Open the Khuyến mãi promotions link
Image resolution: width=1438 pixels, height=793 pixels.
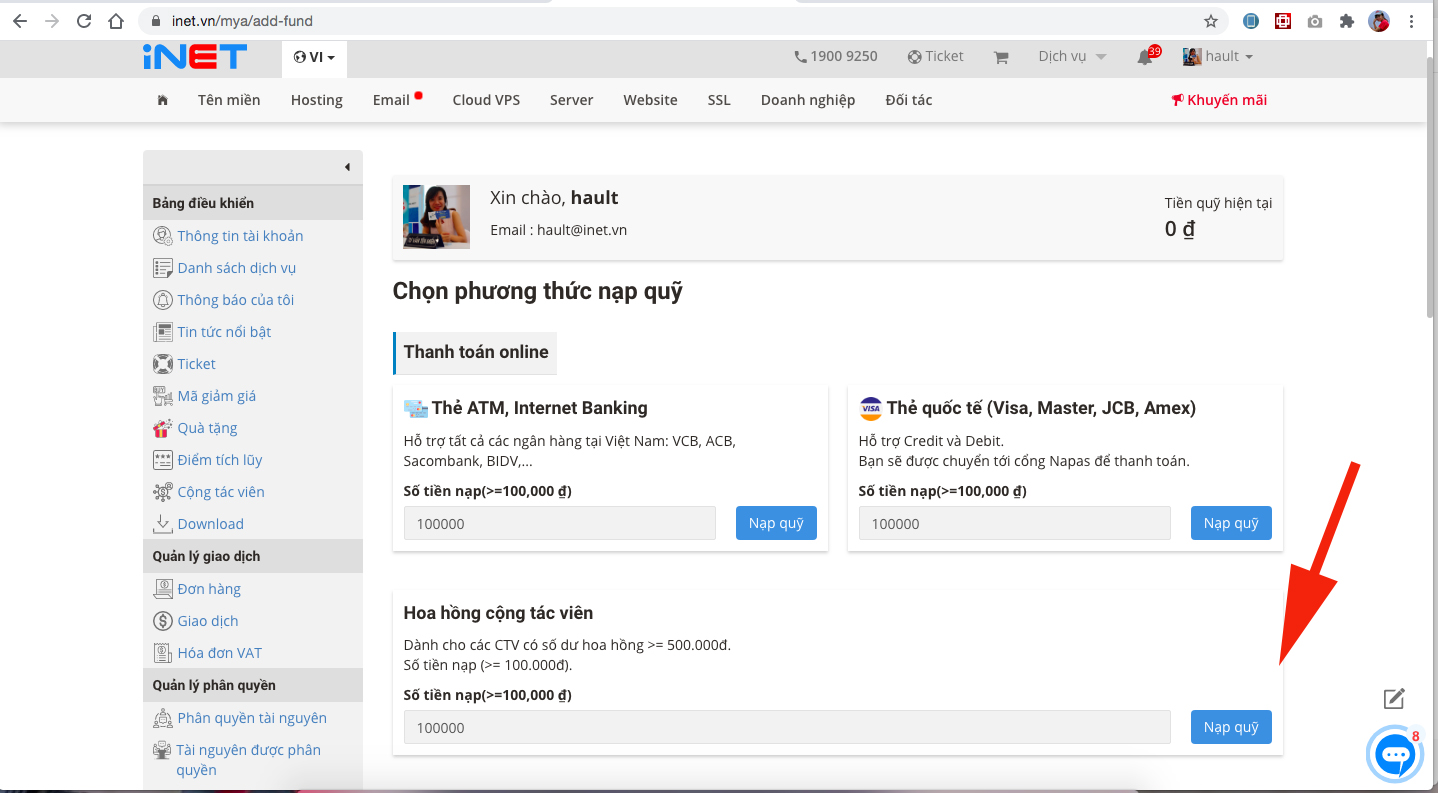1219,100
